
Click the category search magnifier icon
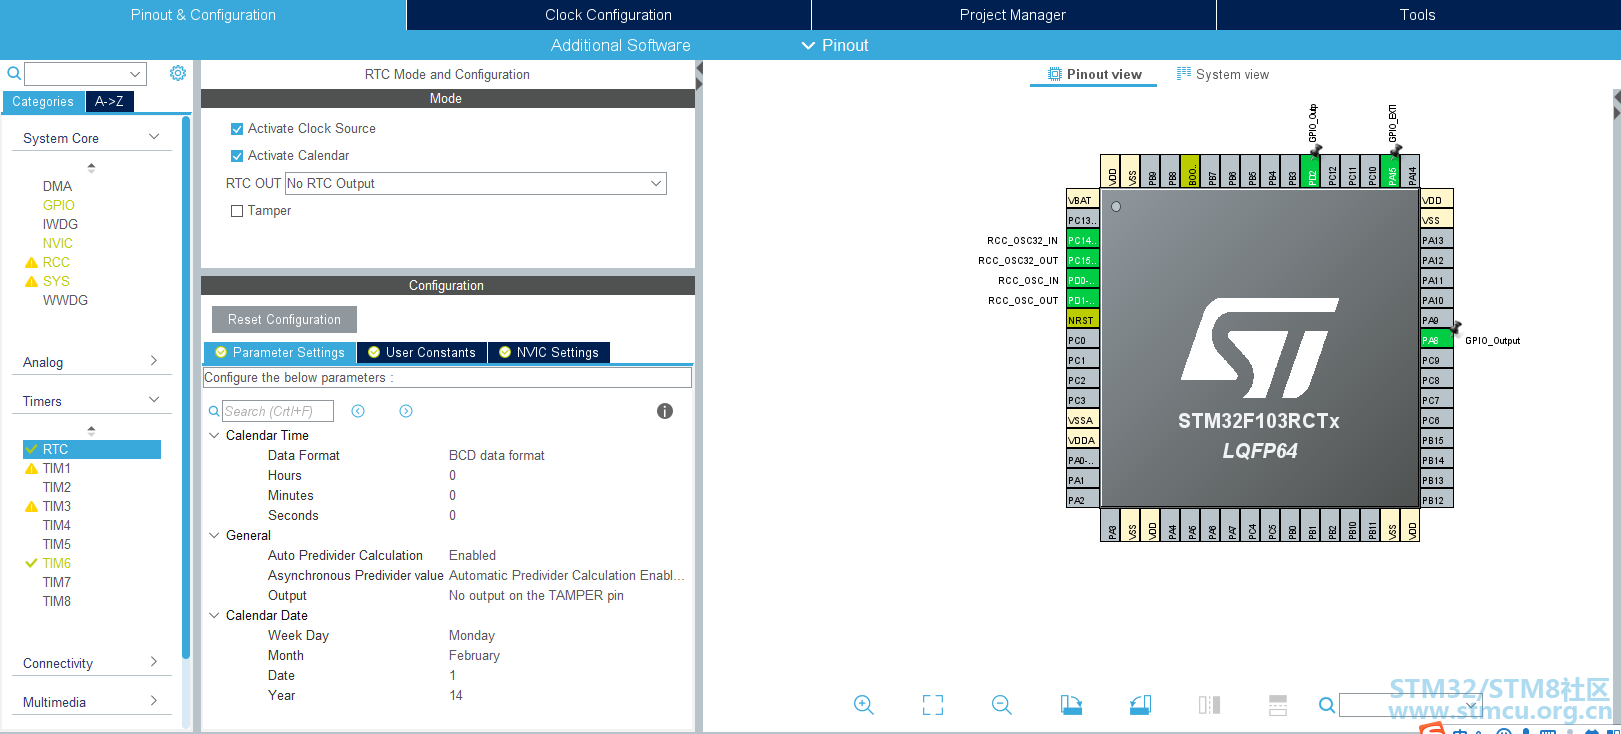[x=14, y=73]
